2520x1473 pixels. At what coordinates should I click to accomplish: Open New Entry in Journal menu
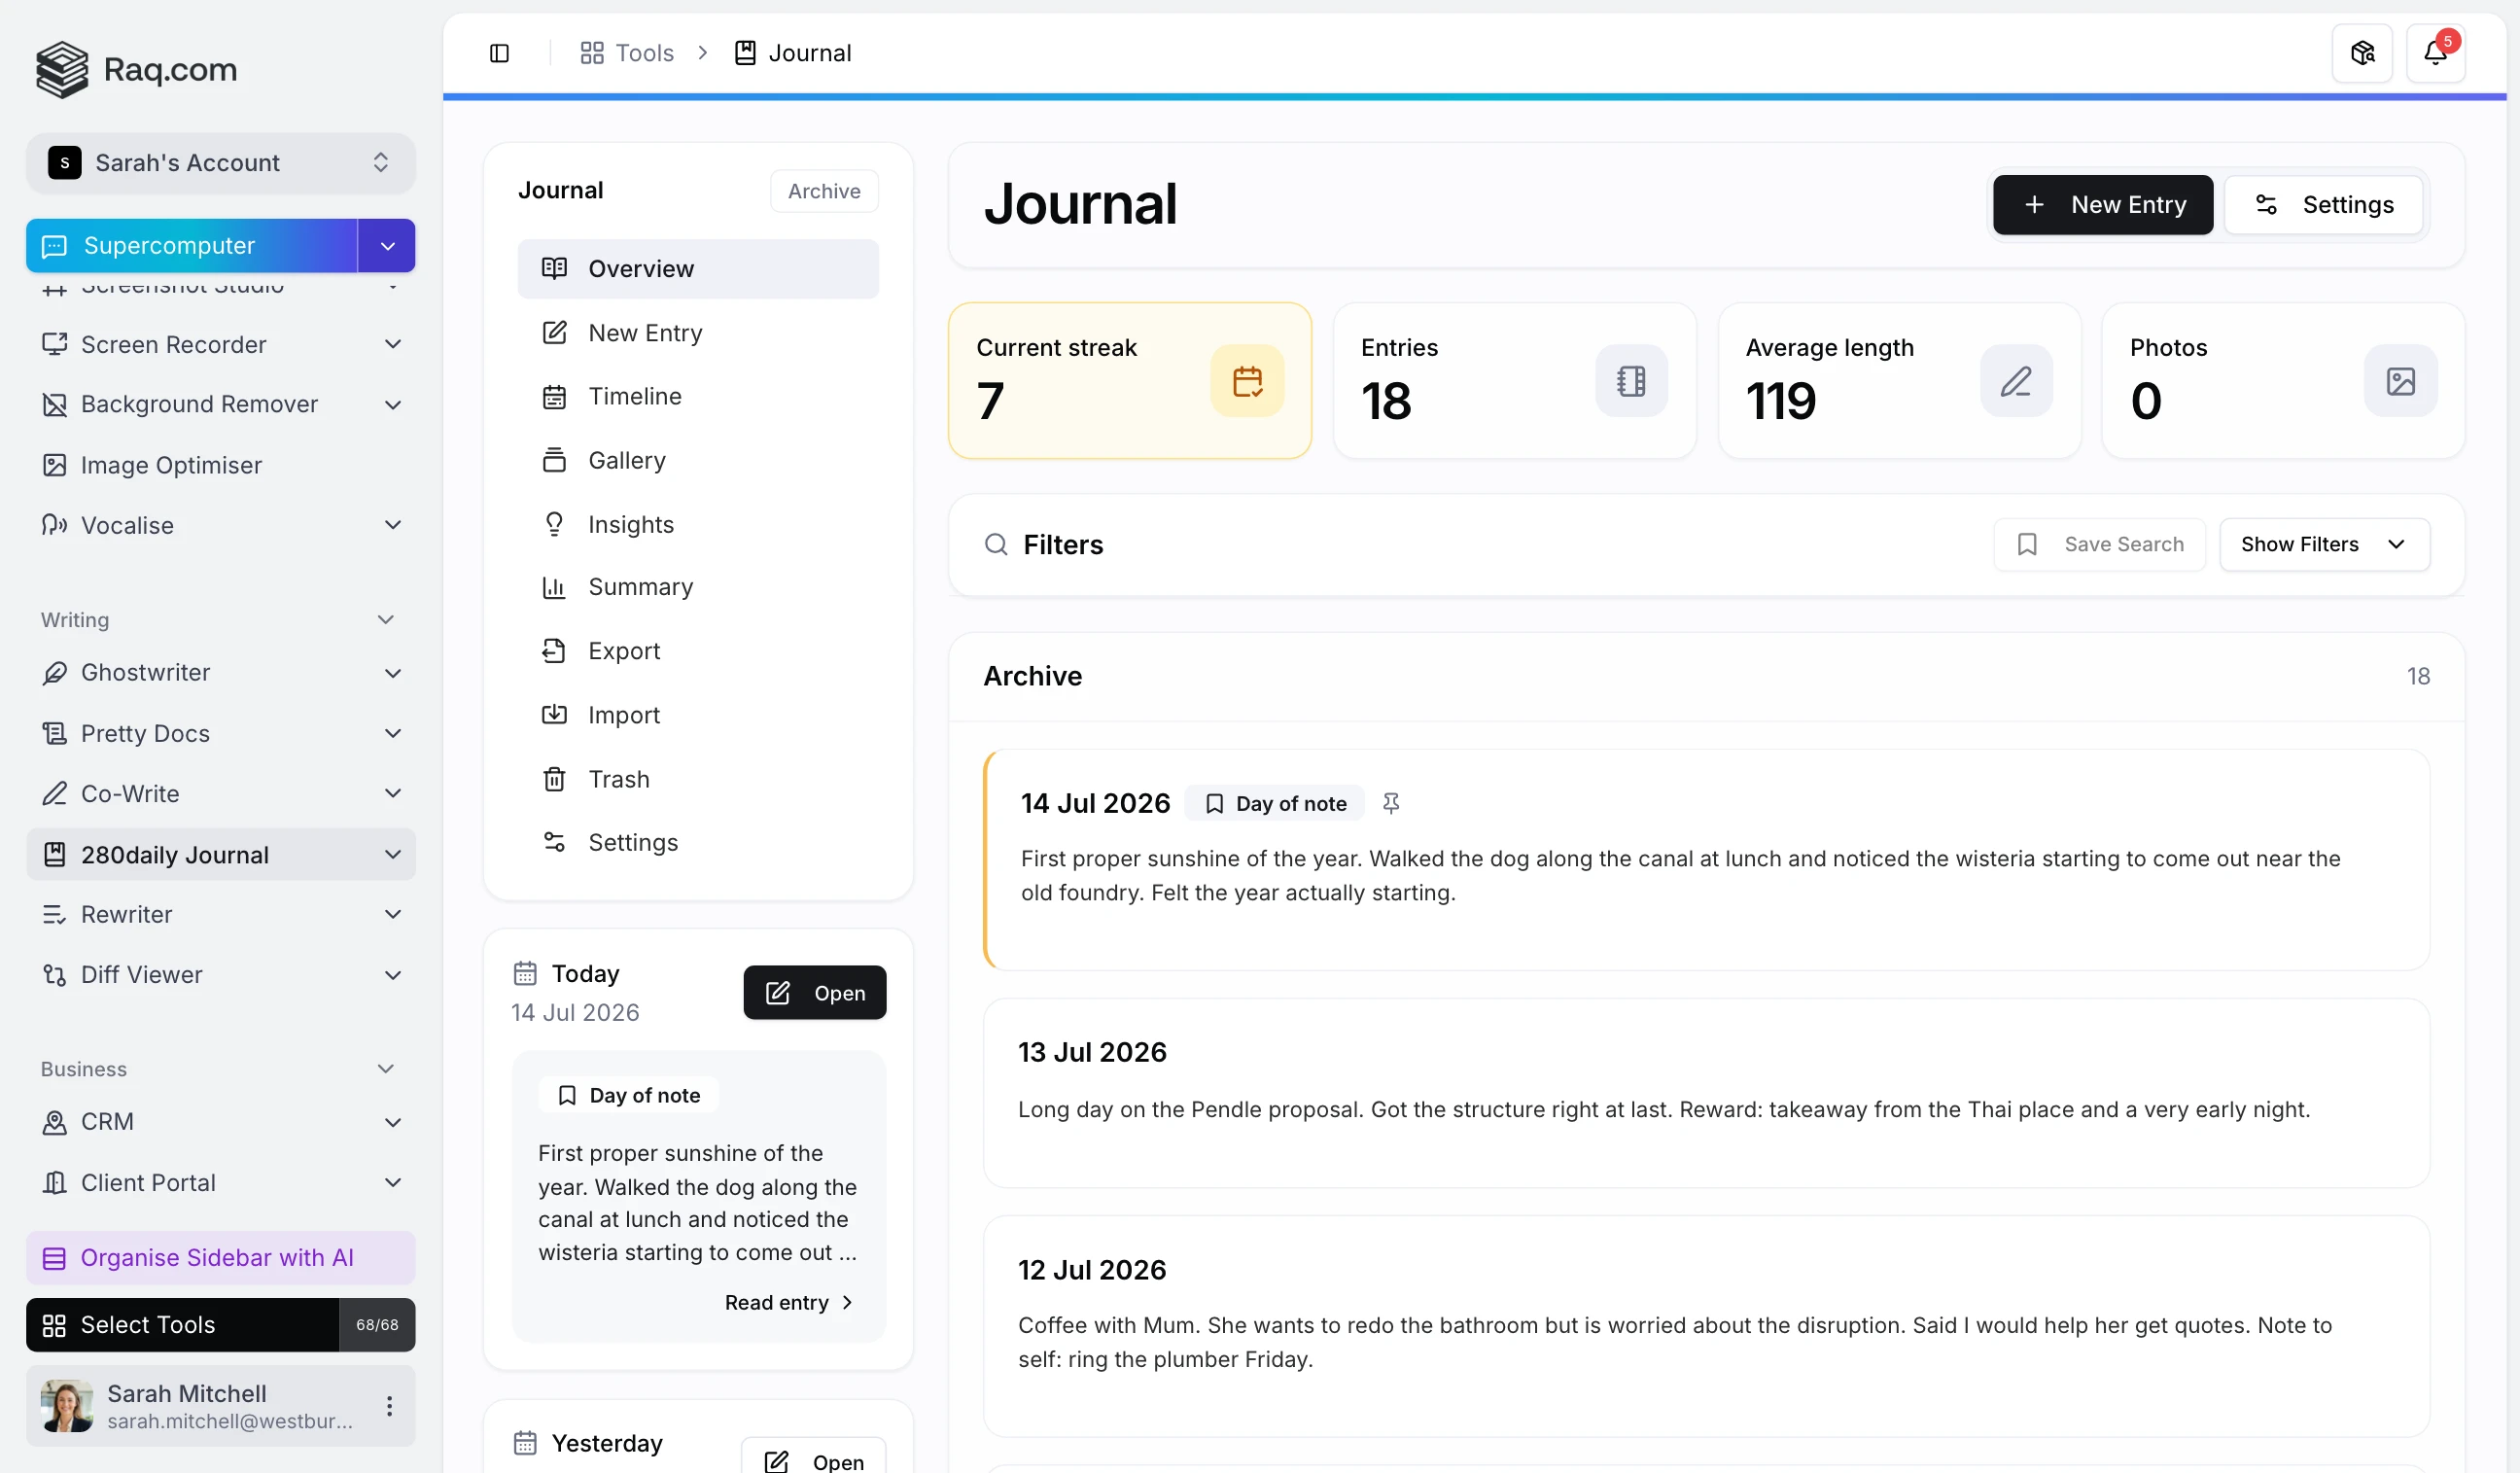698,332
